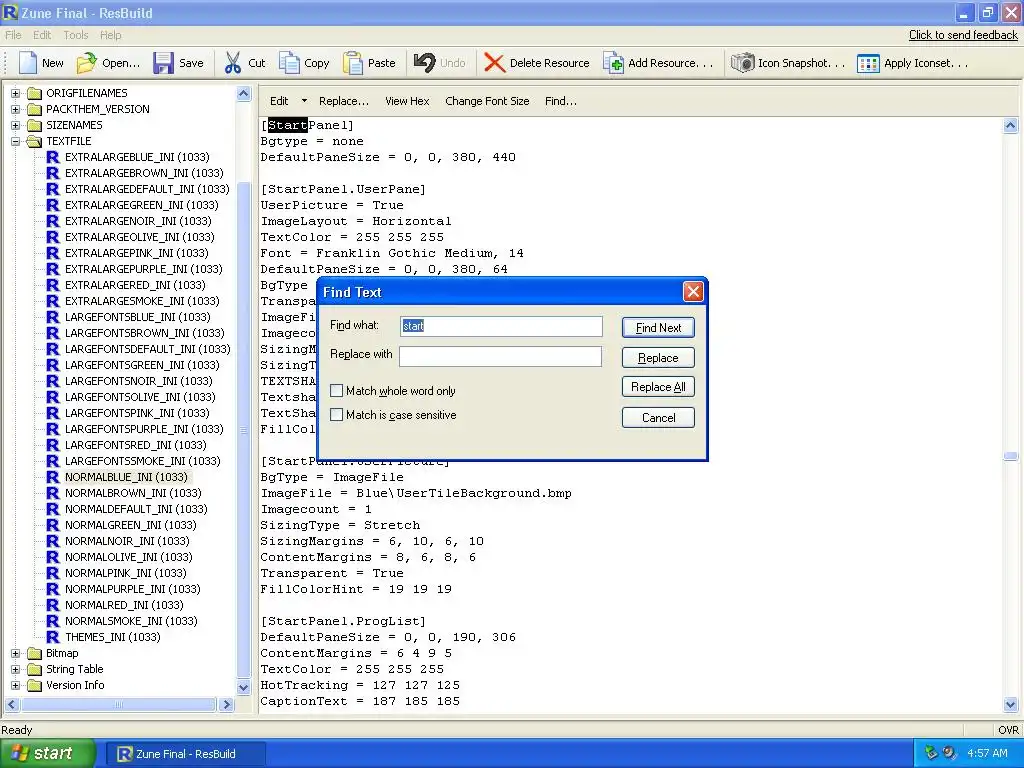Click the NORMALSMOKE_INI (1033) resource icon
Screen dimensions: 1024x768
[x=53, y=621]
